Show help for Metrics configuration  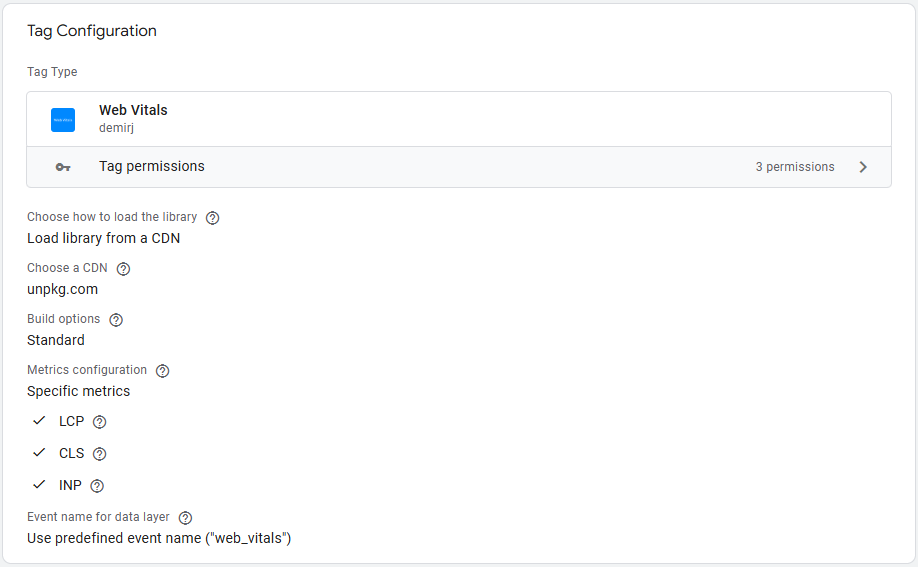(162, 371)
